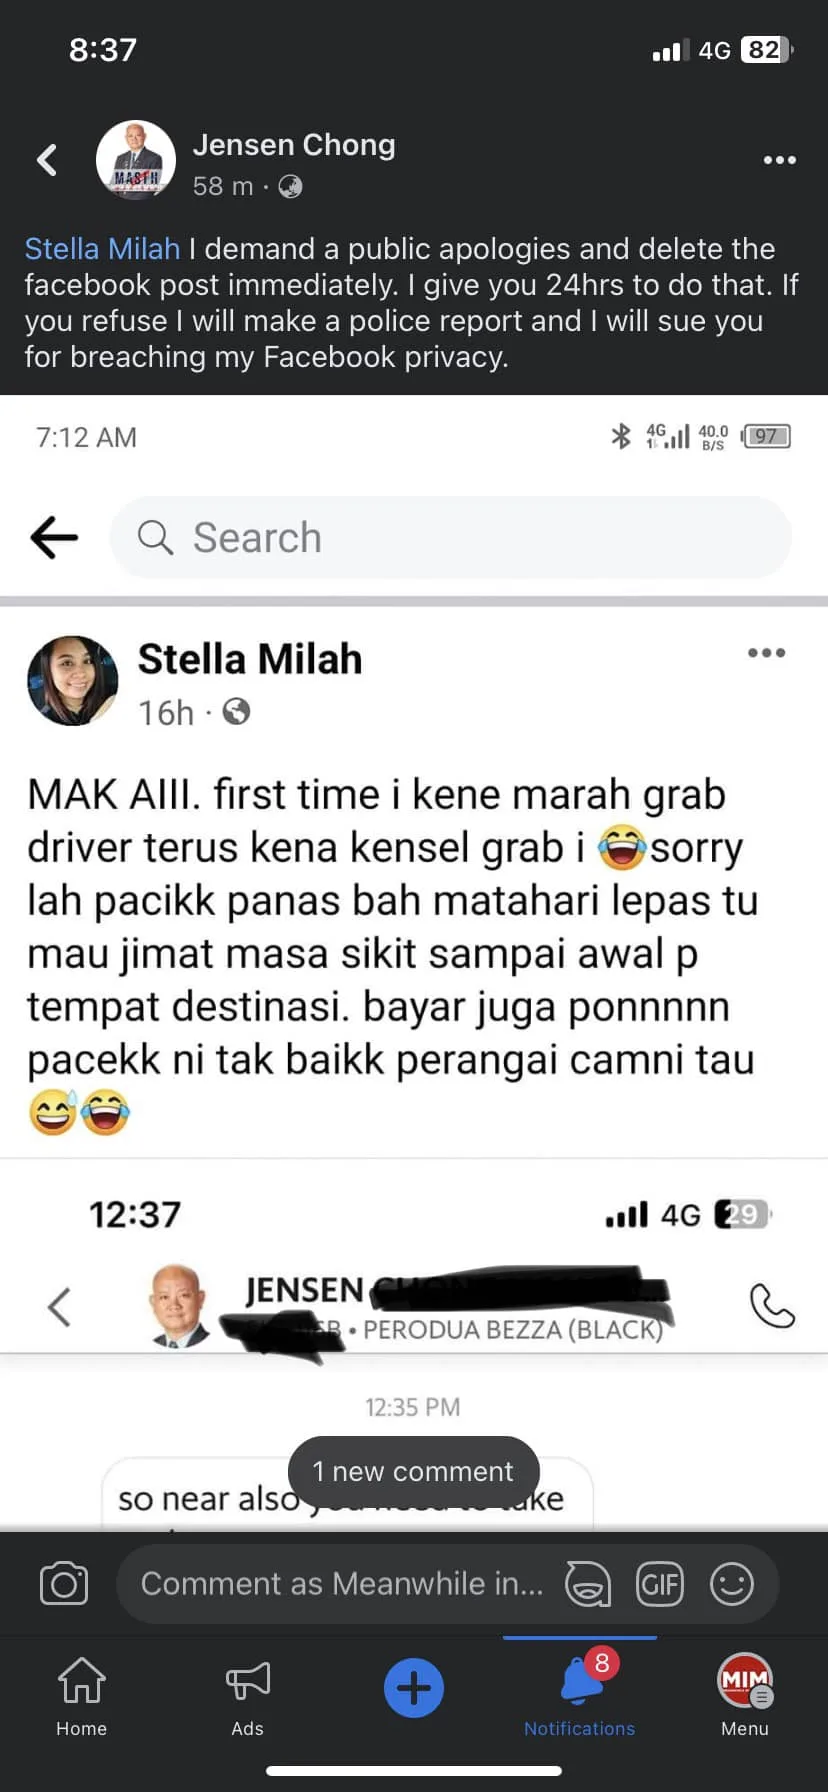Open the embedded Stella Milah screenshot image
This screenshot has height=1792, width=828.
[x=414, y=962]
